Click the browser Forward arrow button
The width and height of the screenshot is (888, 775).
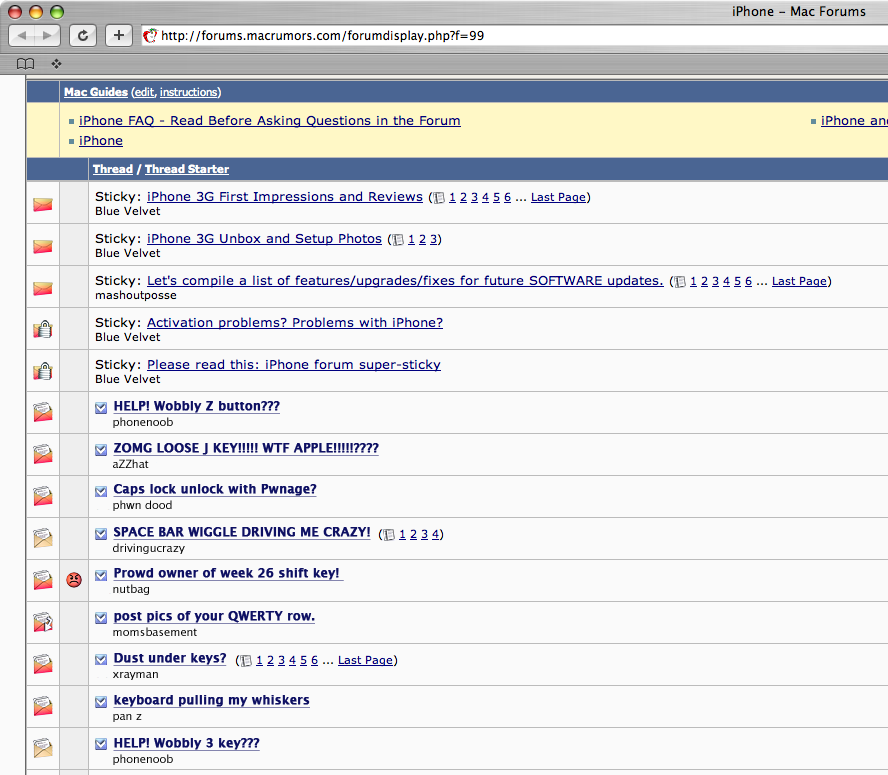pyautogui.click(x=48, y=36)
